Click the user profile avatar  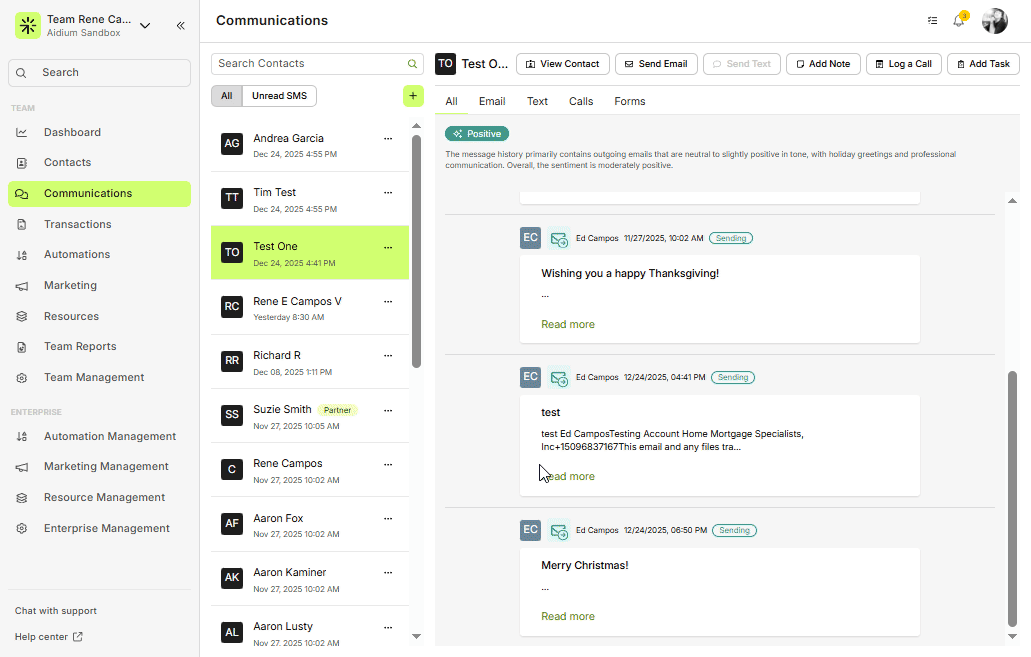click(994, 21)
